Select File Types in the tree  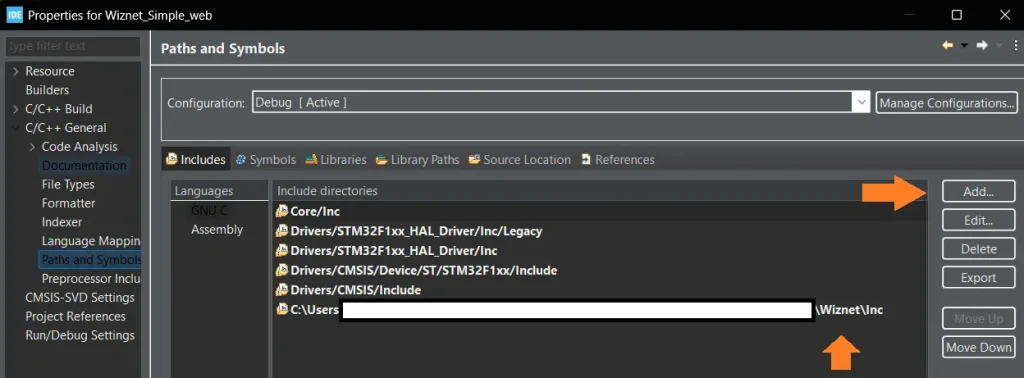[68, 185]
